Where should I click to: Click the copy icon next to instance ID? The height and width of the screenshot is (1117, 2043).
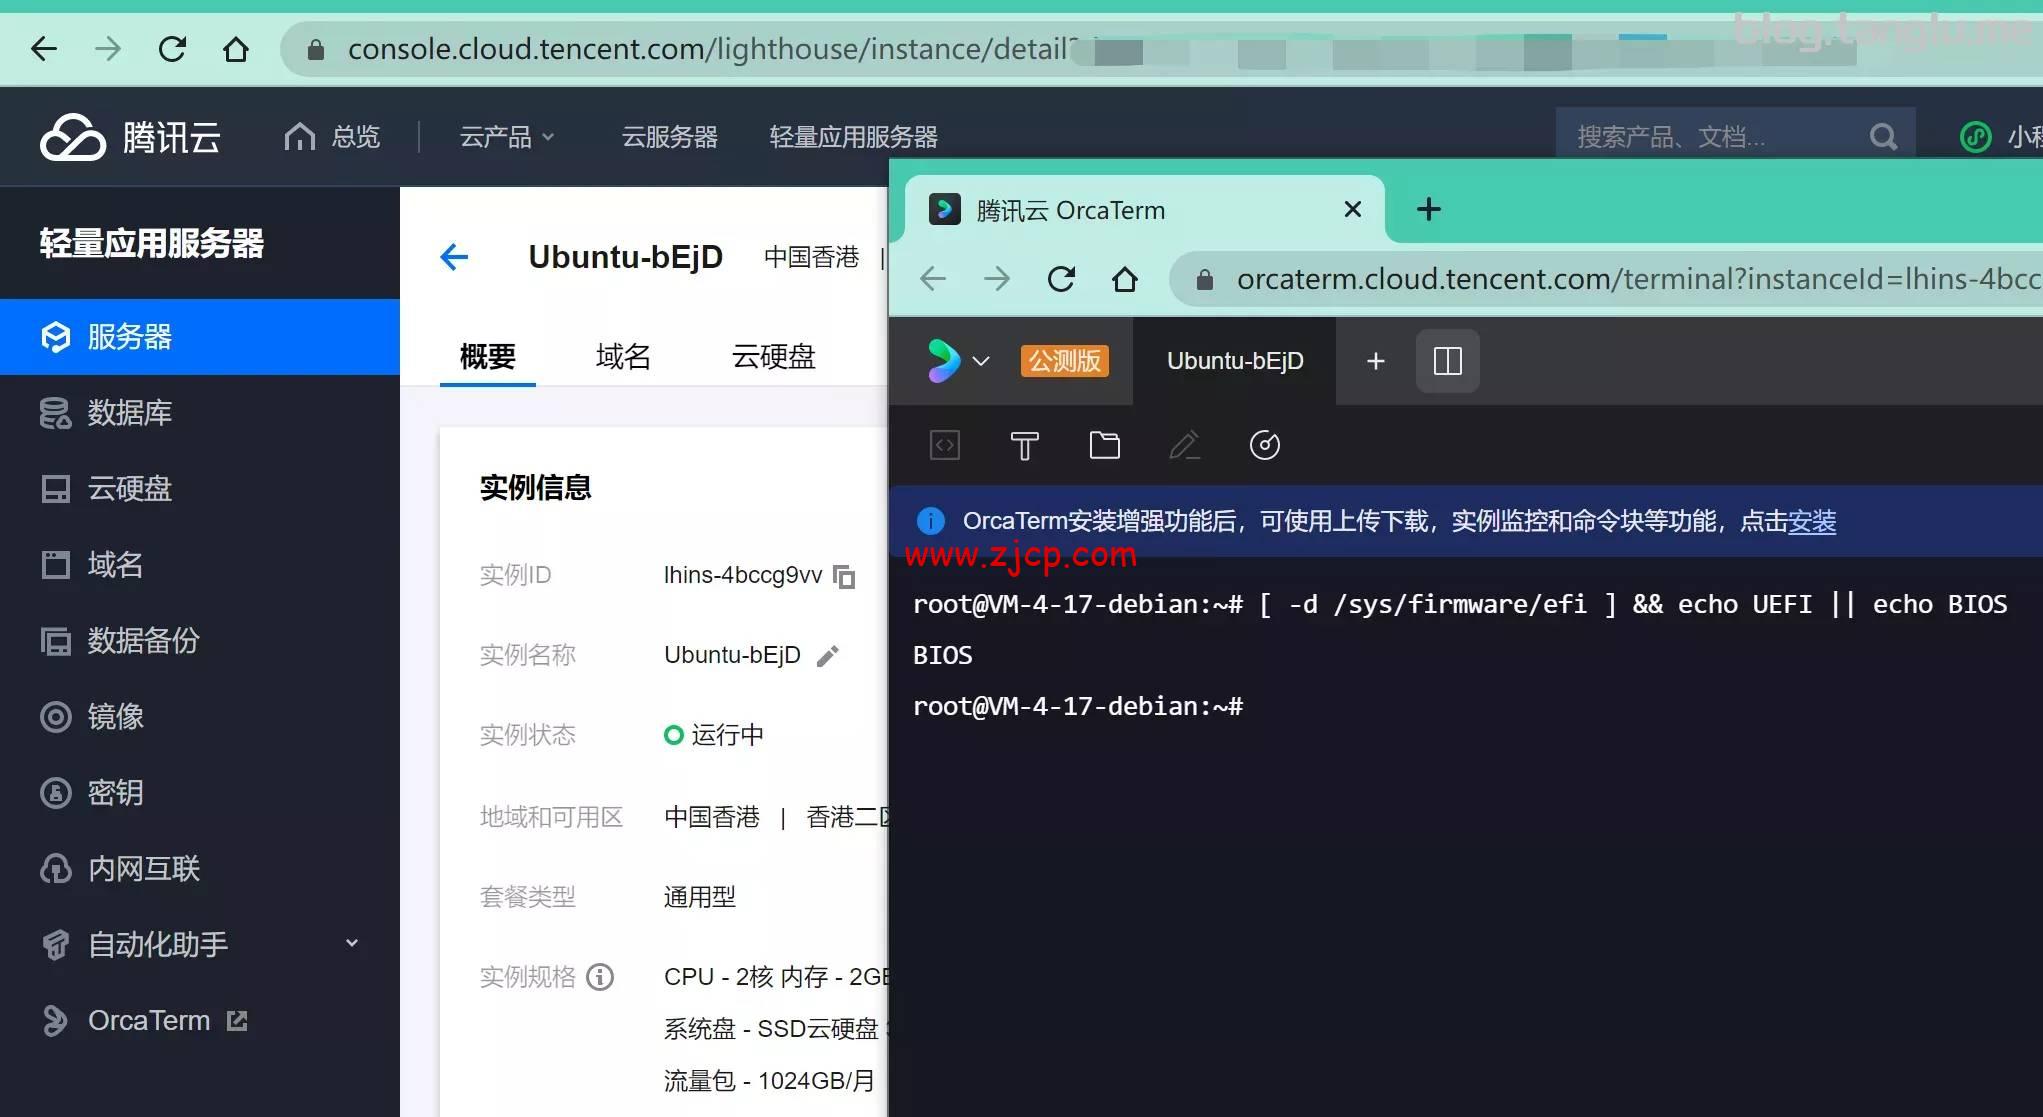pyautogui.click(x=845, y=577)
